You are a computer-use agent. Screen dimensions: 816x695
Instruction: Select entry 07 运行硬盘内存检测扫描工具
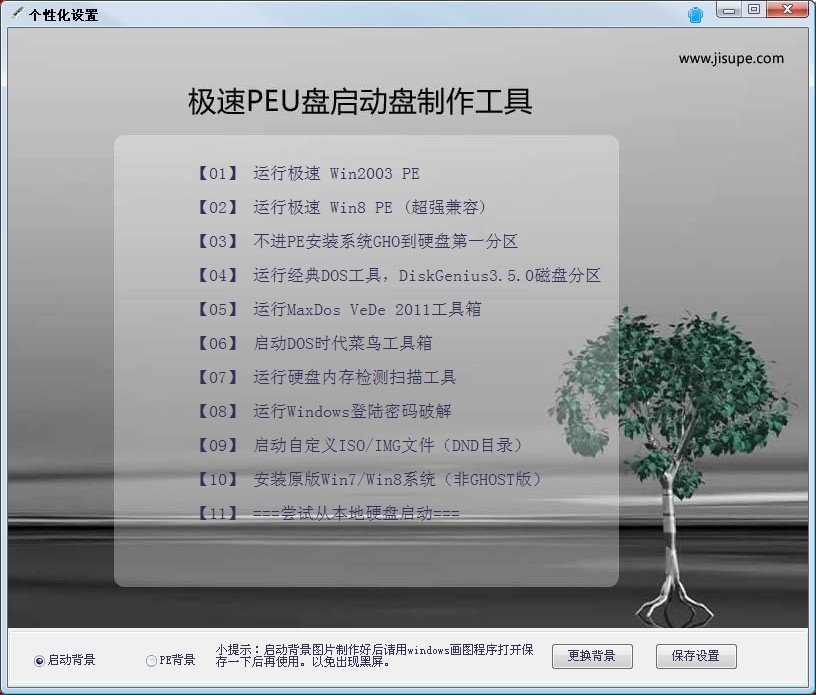326,377
